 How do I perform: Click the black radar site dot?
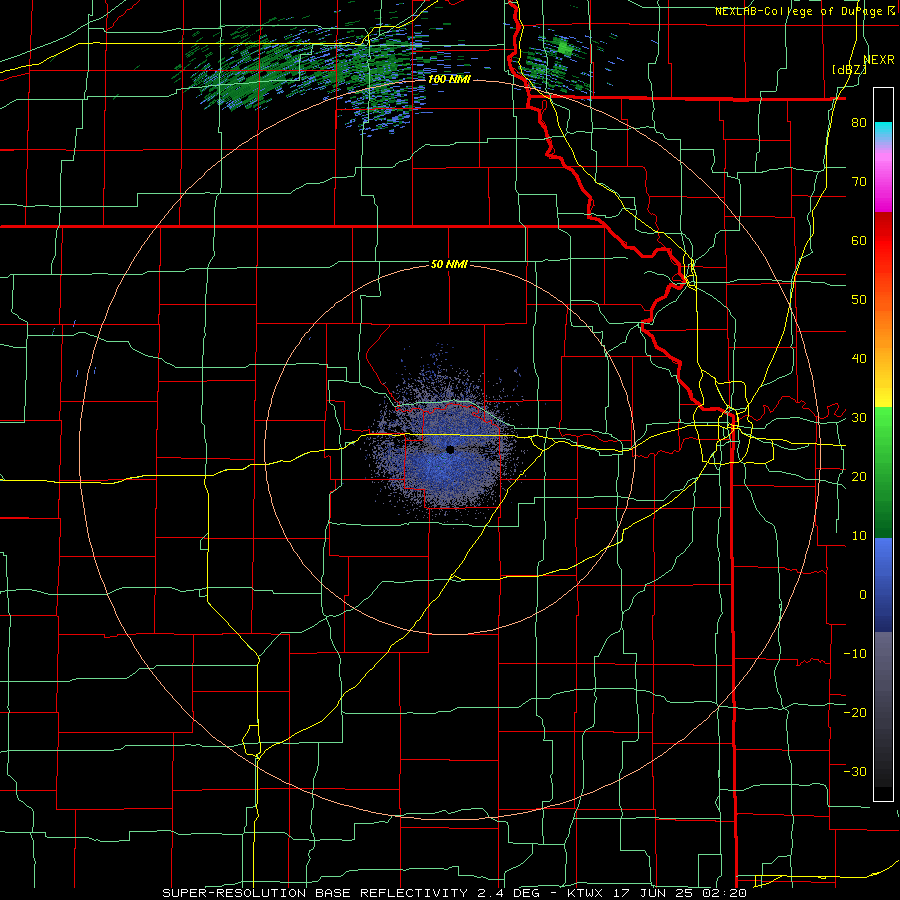tap(450, 449)
